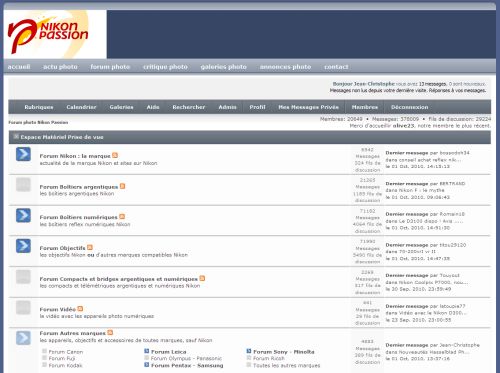This screenshot has height=373, width=500.
Task: Open Galeries in the forum menu bar
Action: [121, 107]
